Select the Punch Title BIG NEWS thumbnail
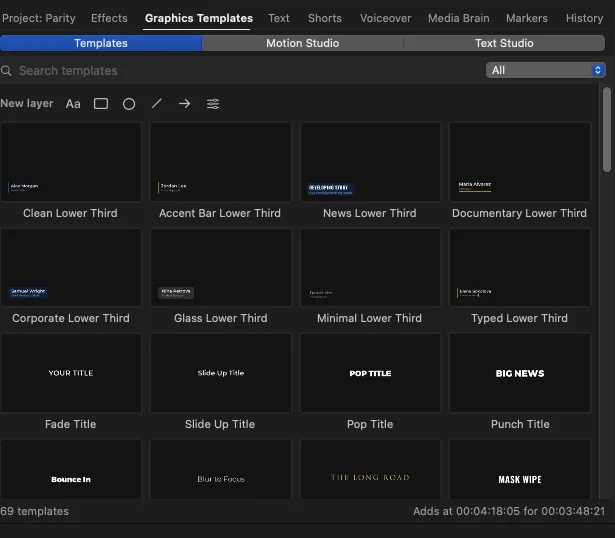Viewport: 615px width, 538px height. (x=520, y=373)
